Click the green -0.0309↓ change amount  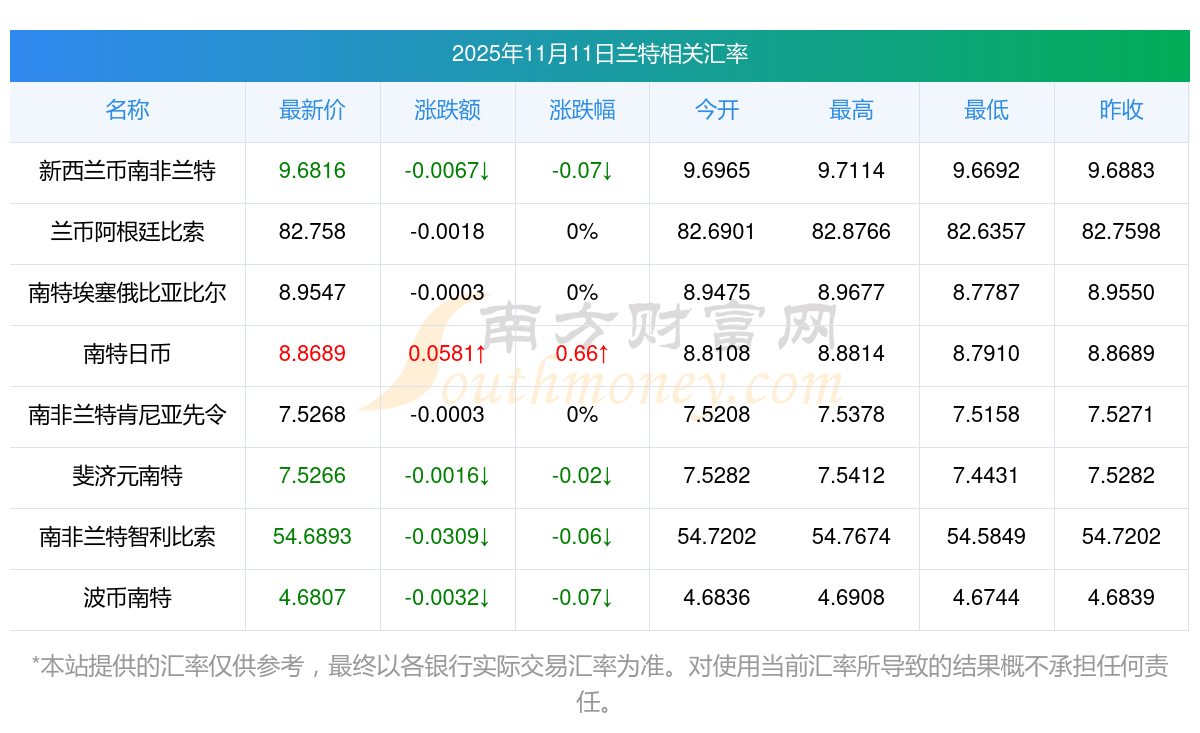pos(447,537)
